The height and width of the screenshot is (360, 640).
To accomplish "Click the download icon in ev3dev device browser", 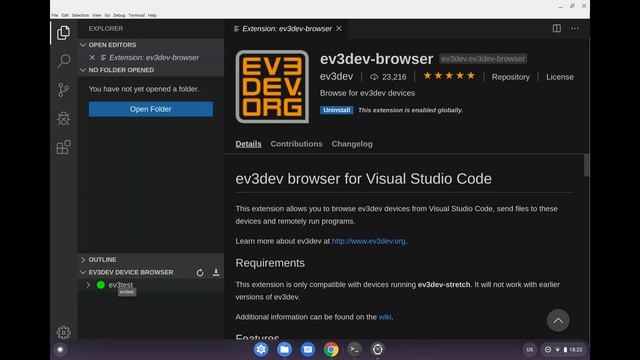I will click(216, 272).
